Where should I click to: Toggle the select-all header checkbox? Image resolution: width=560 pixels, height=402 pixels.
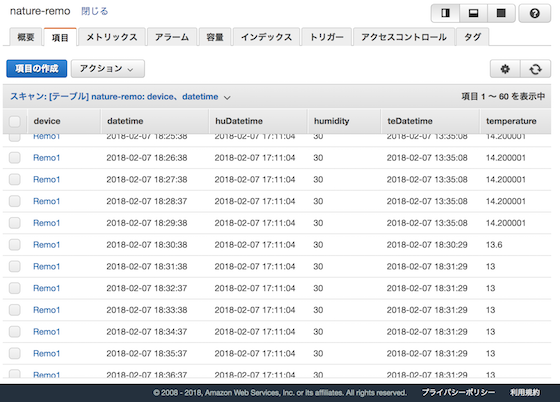click(x=15, y=121)
